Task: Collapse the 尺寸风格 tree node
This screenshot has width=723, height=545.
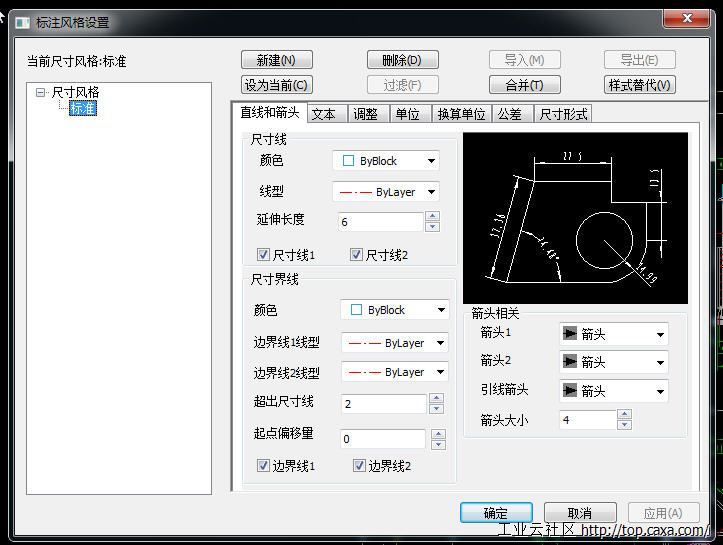Action: 41,92
